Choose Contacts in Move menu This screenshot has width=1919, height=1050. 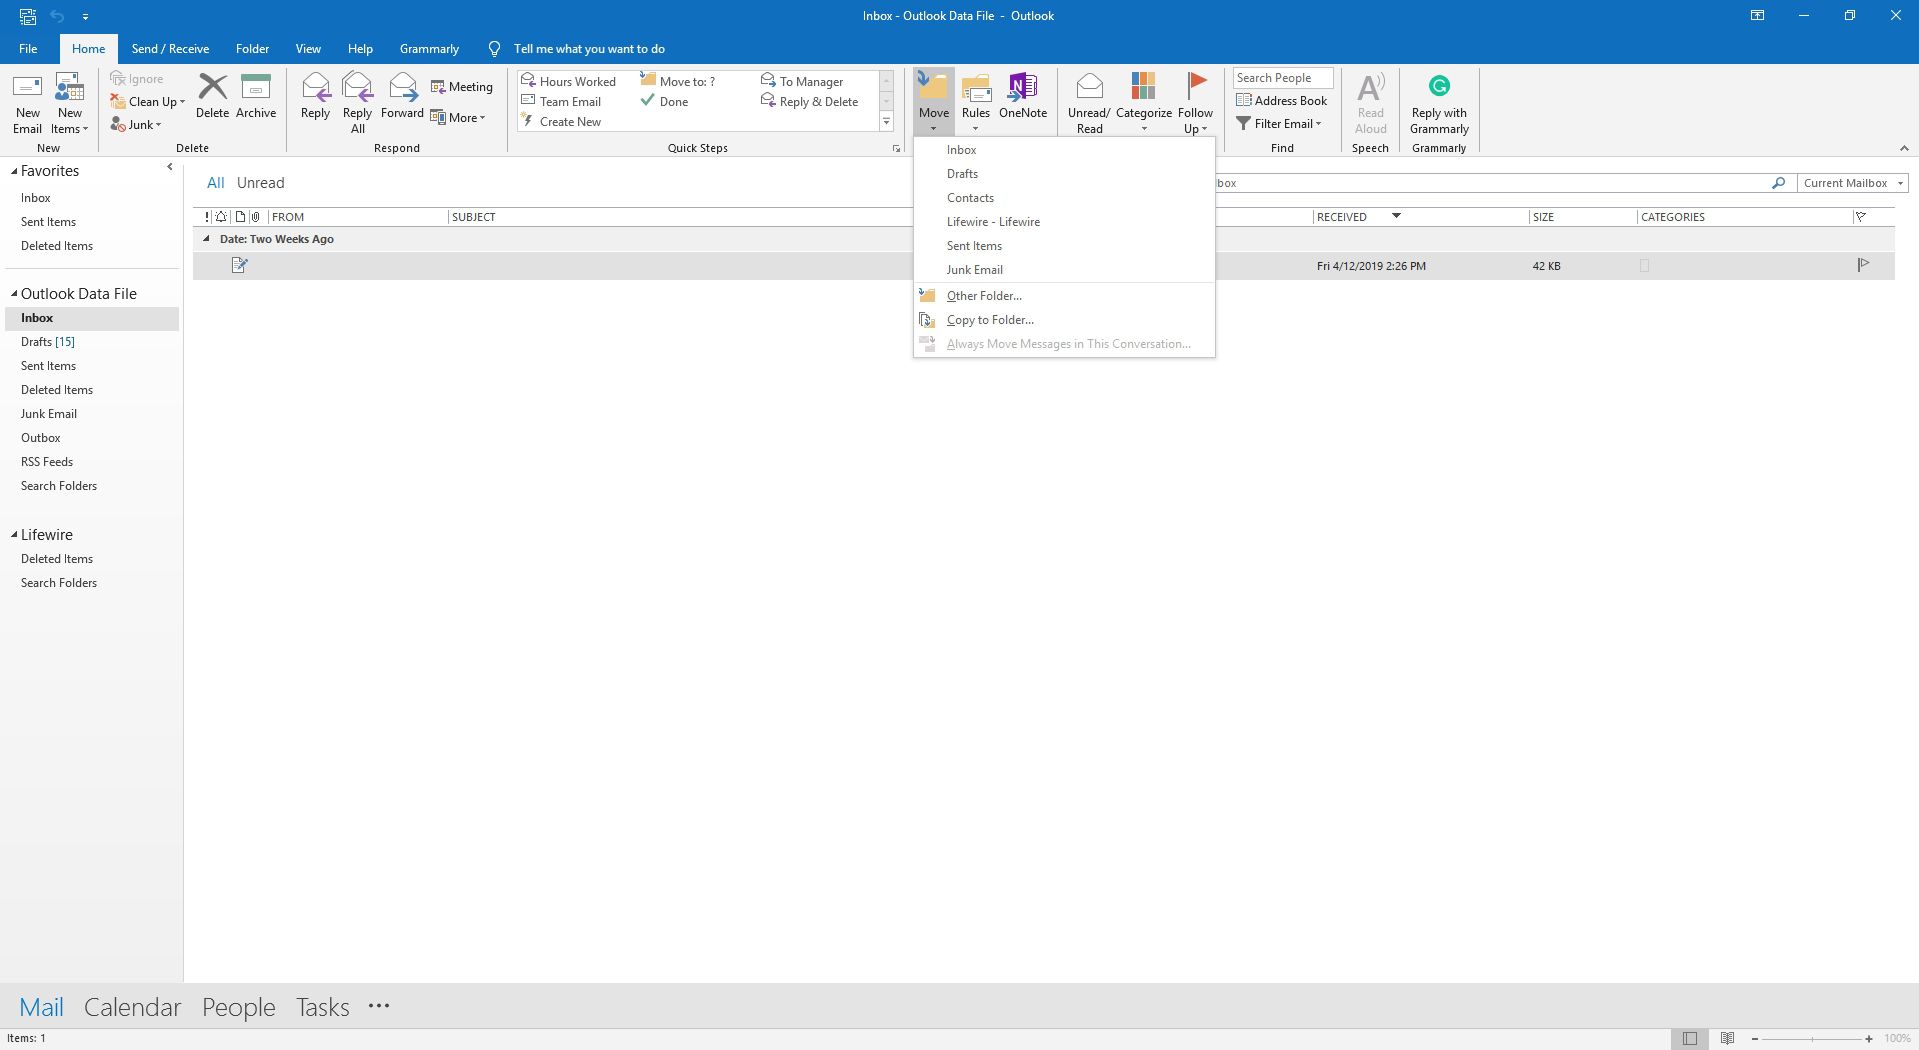[1064, 198]
